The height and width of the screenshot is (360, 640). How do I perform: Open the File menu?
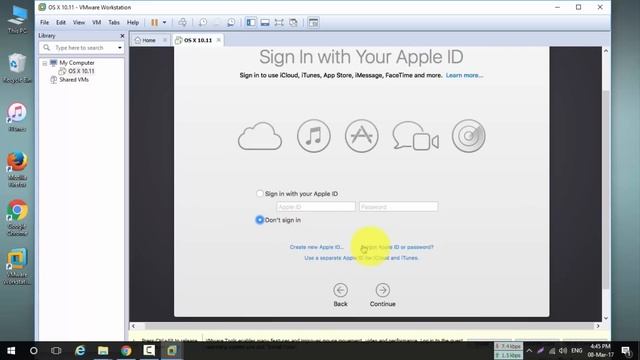click(x=44, y=22)
